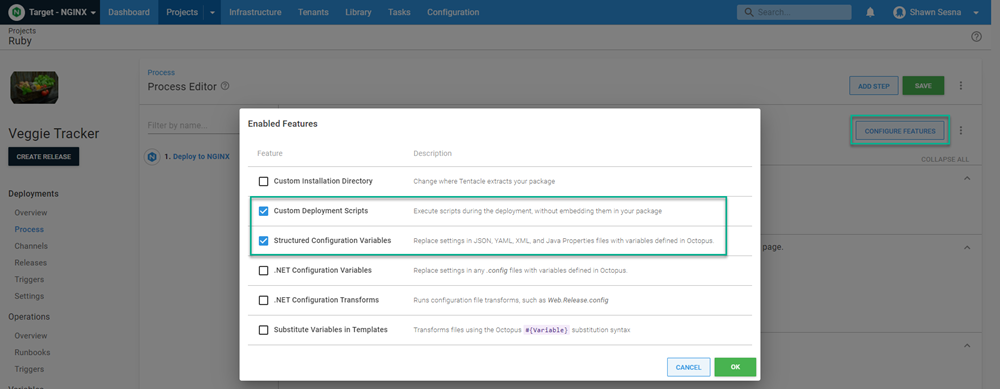The width and height of the screenshot is (1000, 389).
Task: Click the Target - NGINX space logo
Action: pos(17,12)
